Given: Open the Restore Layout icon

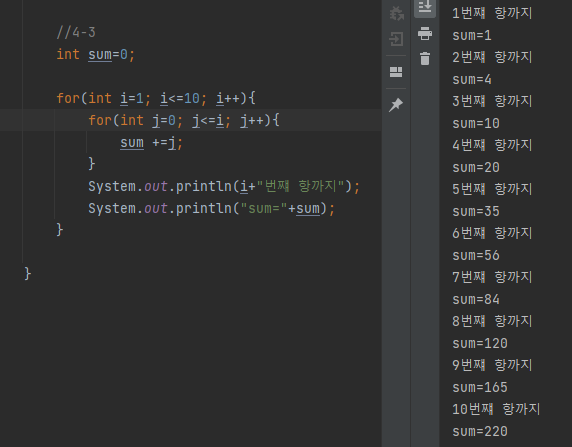Looking at the screenshot, I should tap(396, 72).
